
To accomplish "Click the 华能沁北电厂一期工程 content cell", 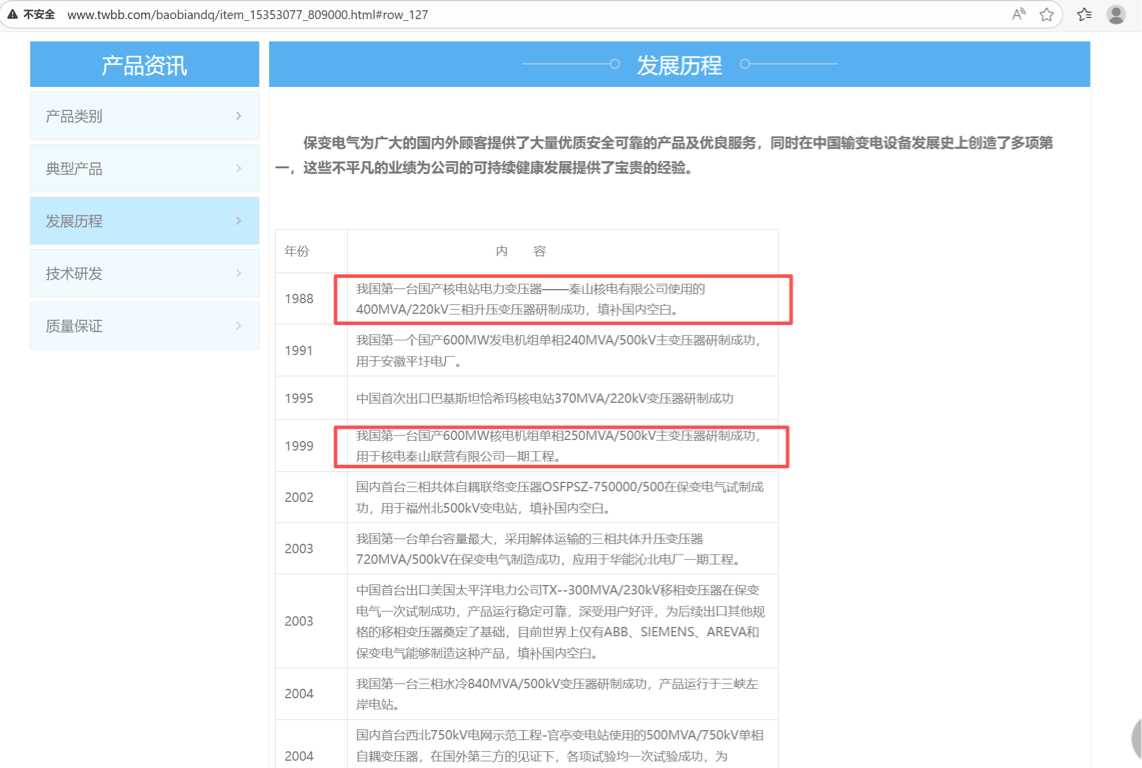I will (562, 549).
